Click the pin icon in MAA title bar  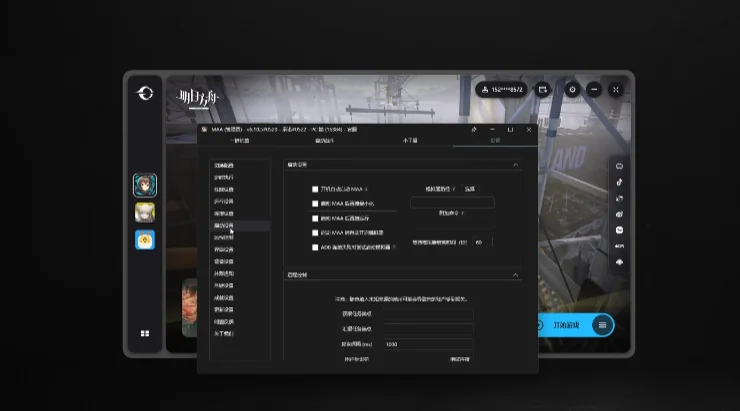[474, 129]
